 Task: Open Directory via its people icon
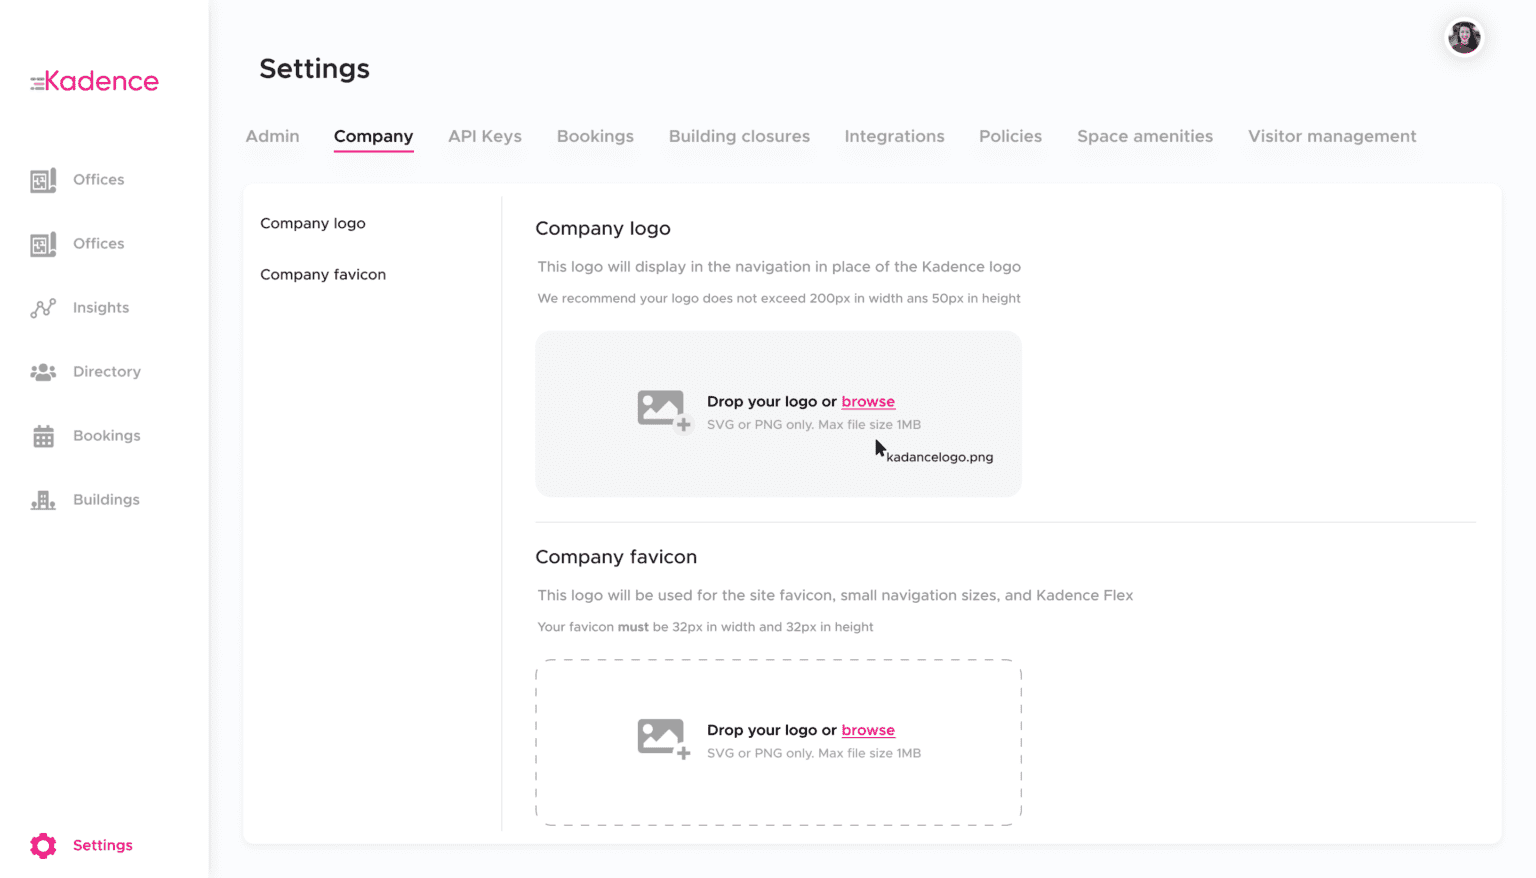(43, 372)
